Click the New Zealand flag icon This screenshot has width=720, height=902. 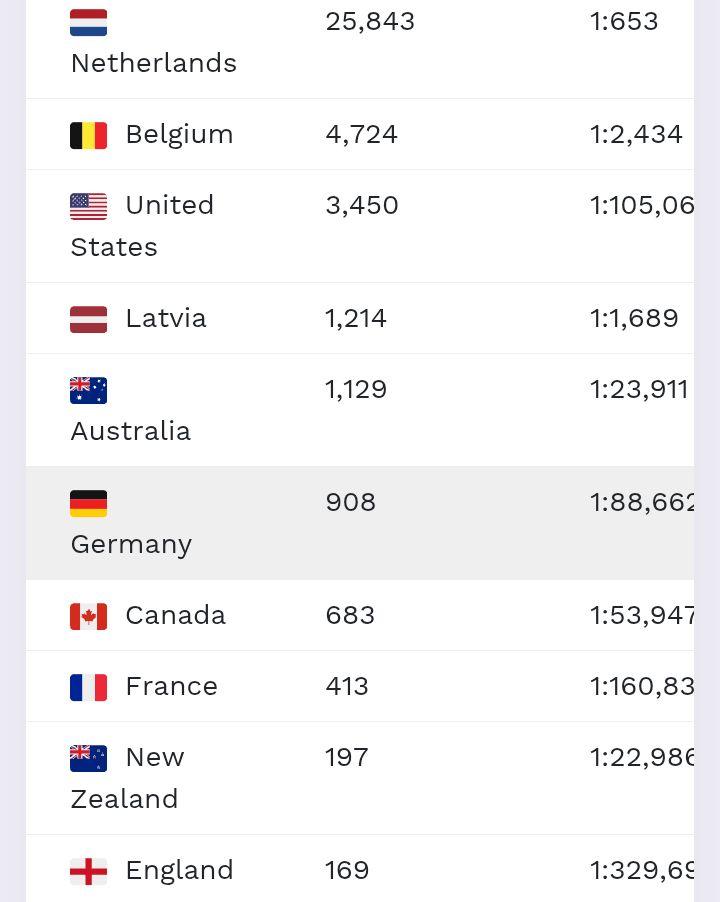pos(89,758)
